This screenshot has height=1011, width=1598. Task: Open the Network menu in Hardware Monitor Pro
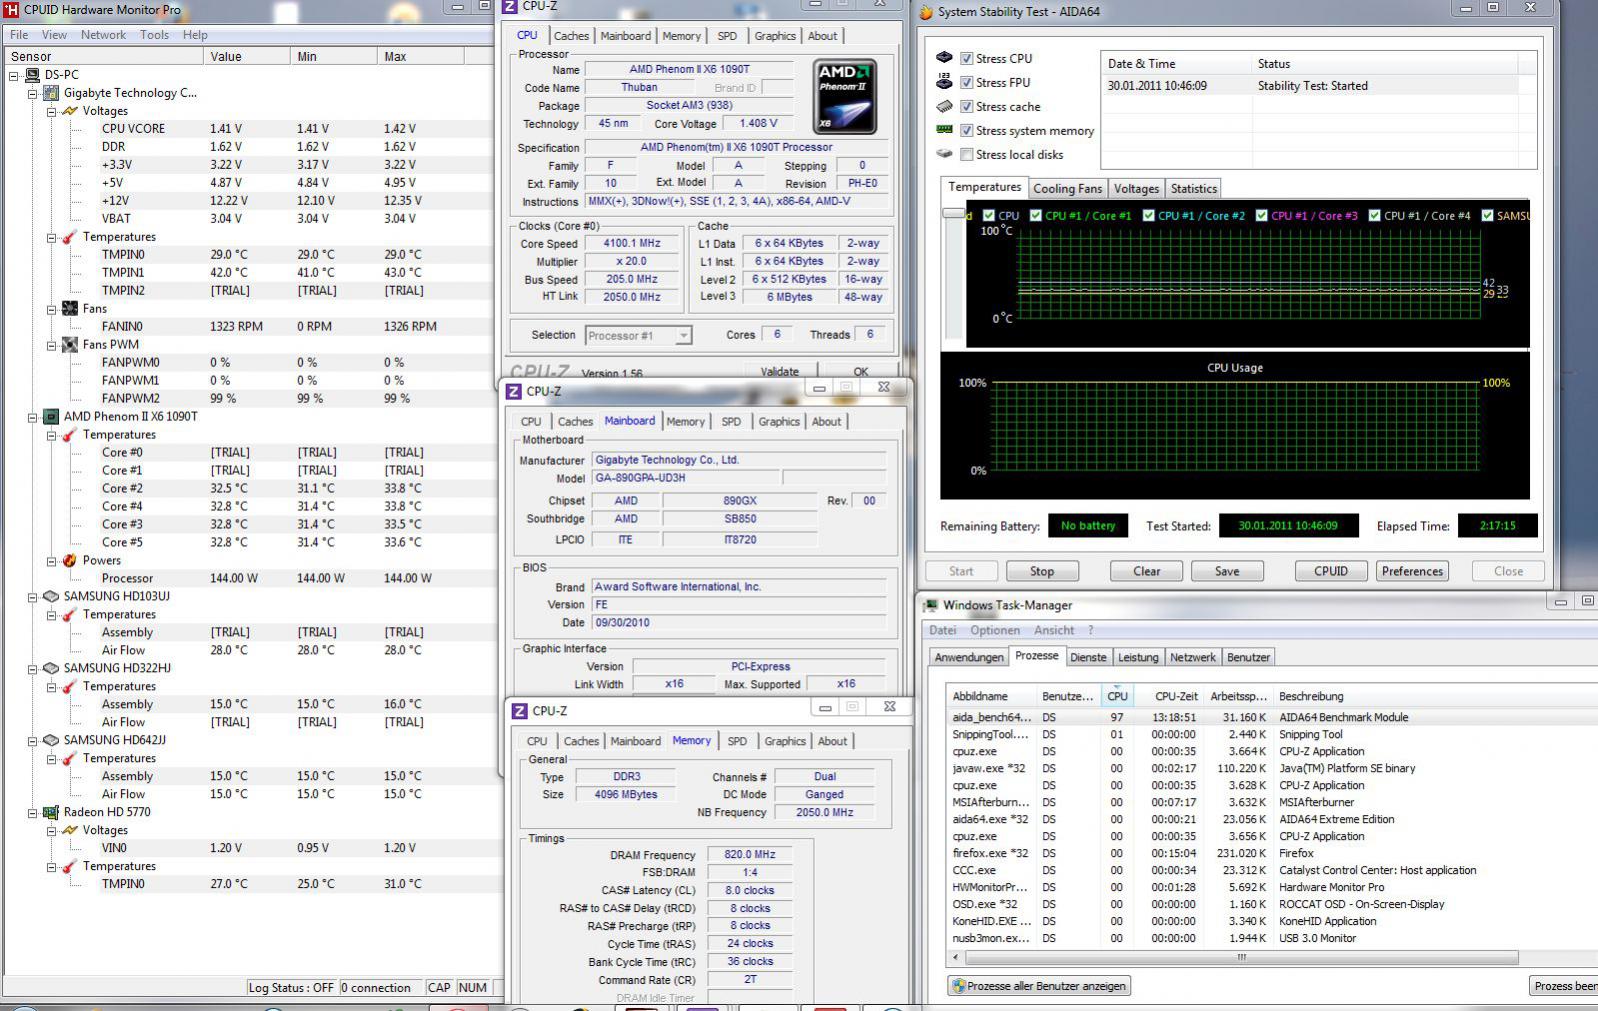point(103,34)
